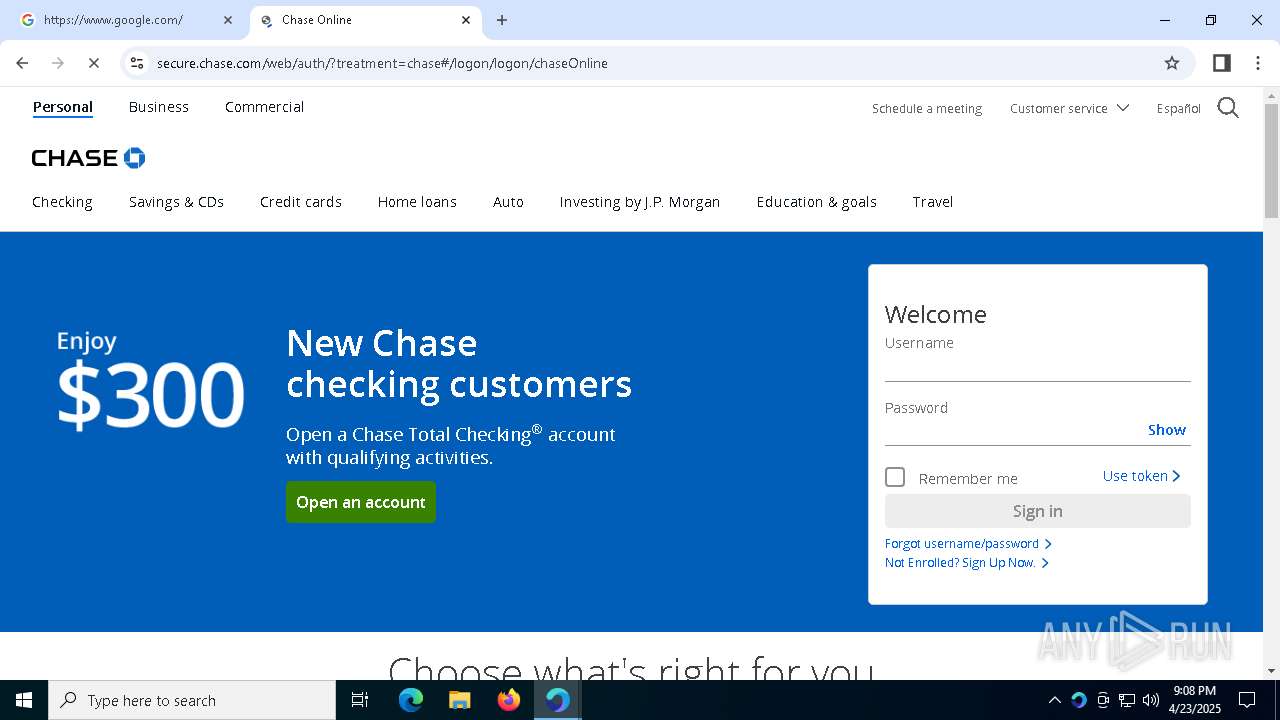Viewport: 1280px width, 720px height.
Task: Go back with browser back arrow
Action: tap(22, 63)
